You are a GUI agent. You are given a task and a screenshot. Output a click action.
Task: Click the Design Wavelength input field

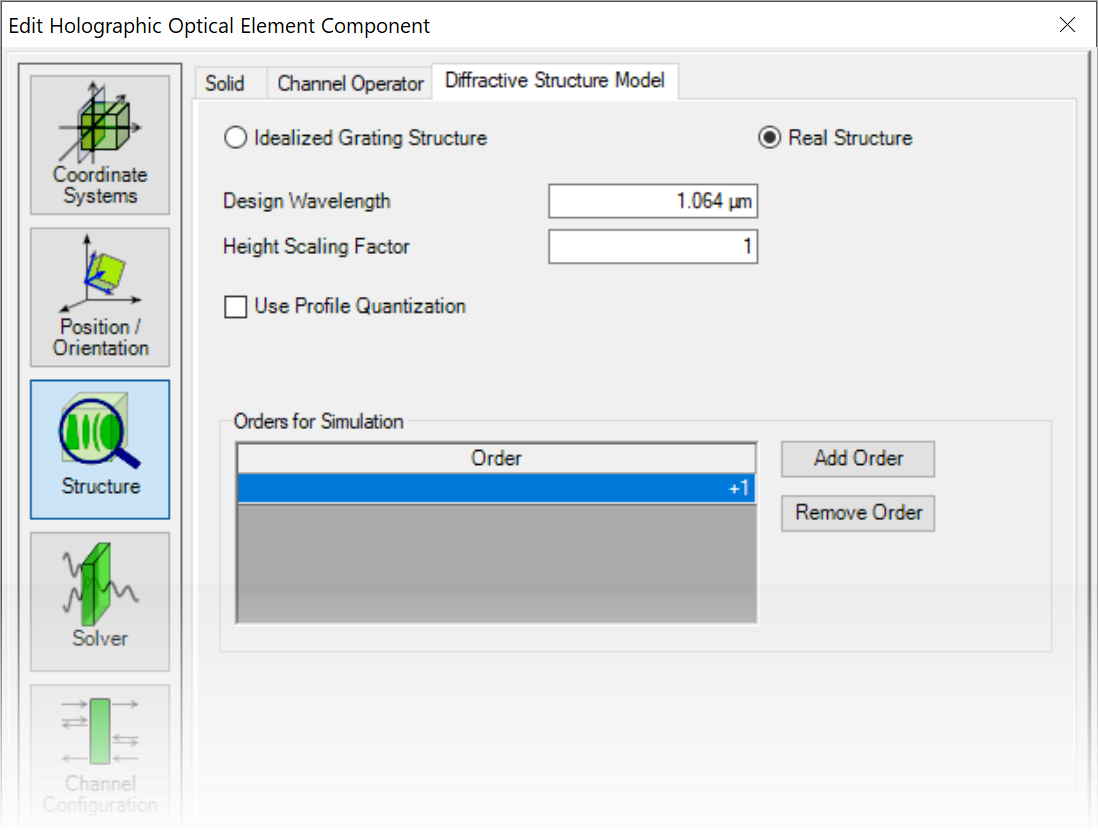[653, 201]
